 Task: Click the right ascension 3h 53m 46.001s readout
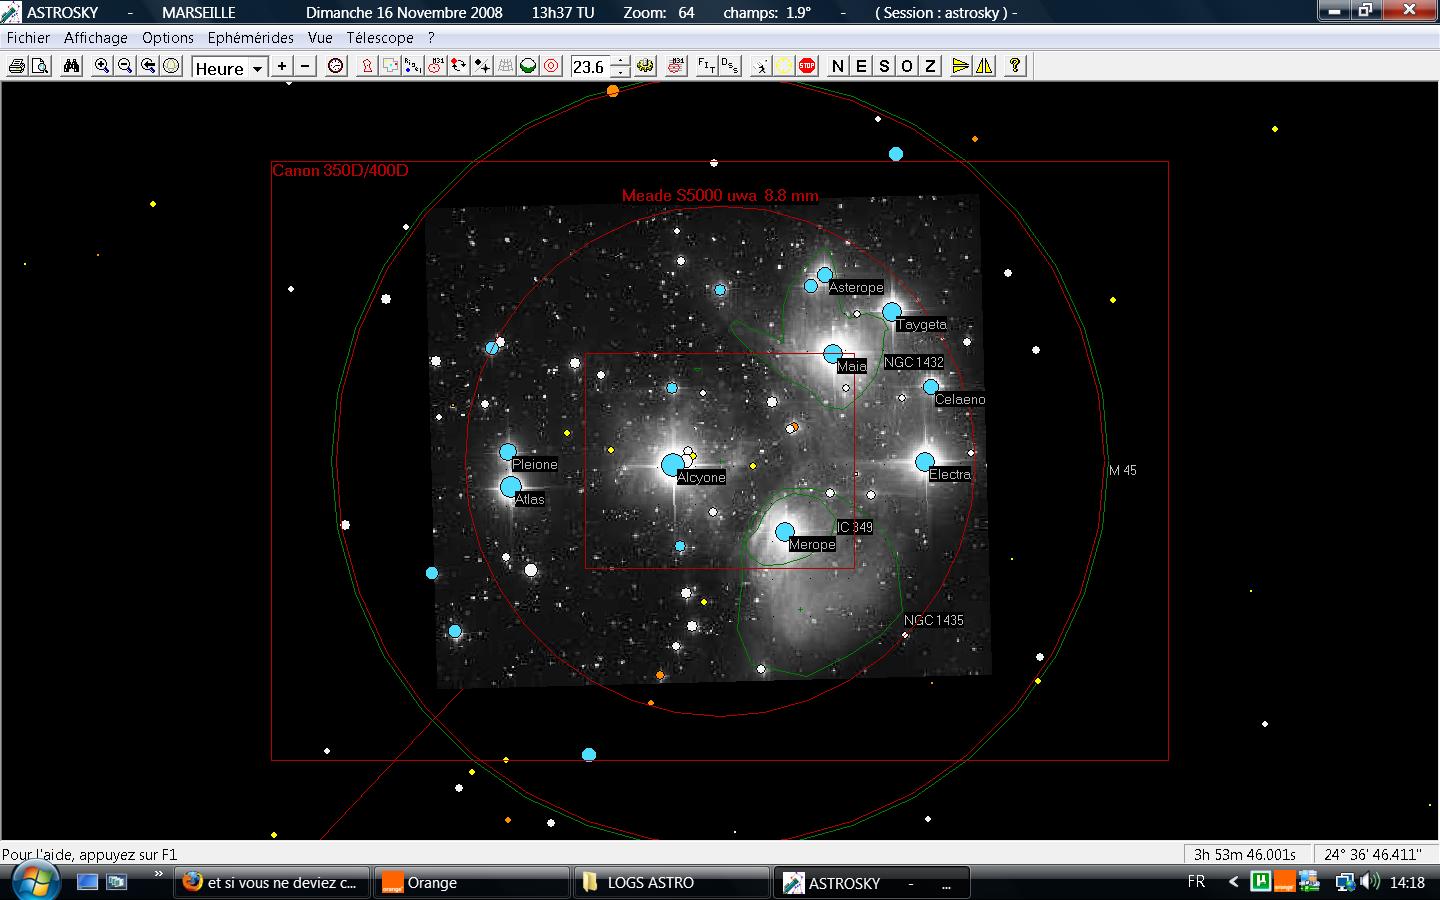pyautogui.click(x=1245, y=854)
